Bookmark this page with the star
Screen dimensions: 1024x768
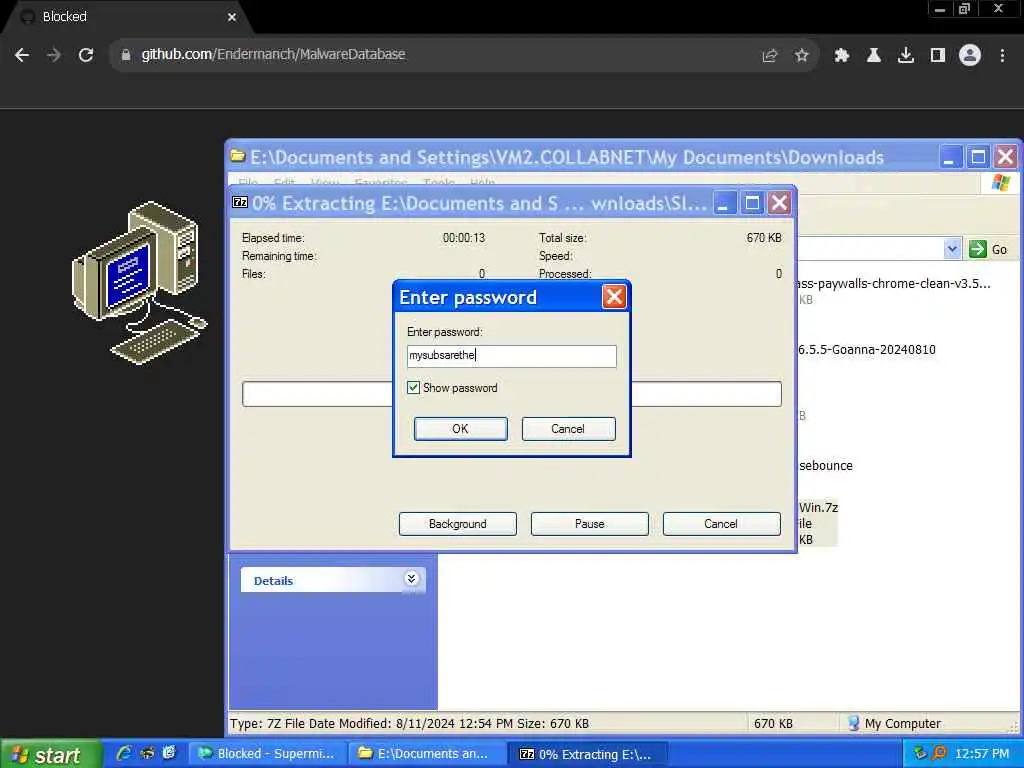point(802,56)
